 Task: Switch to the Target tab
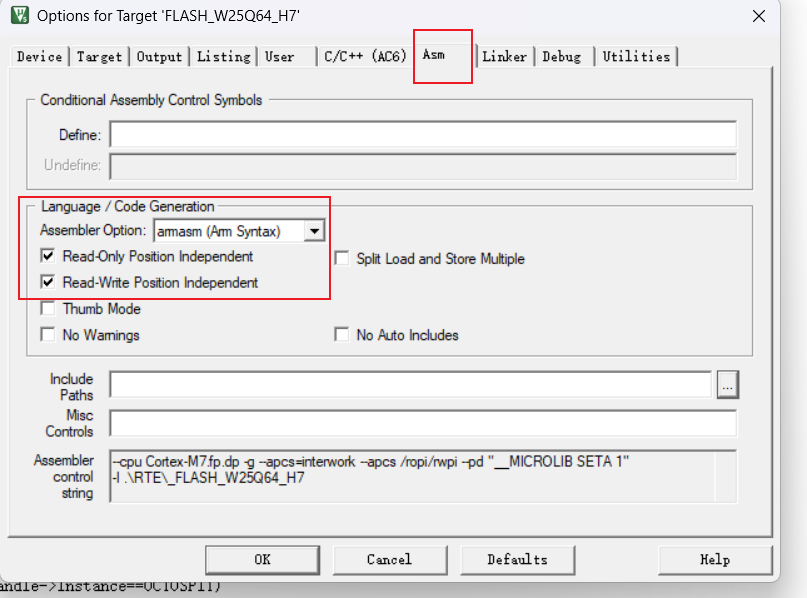(99, 56)
